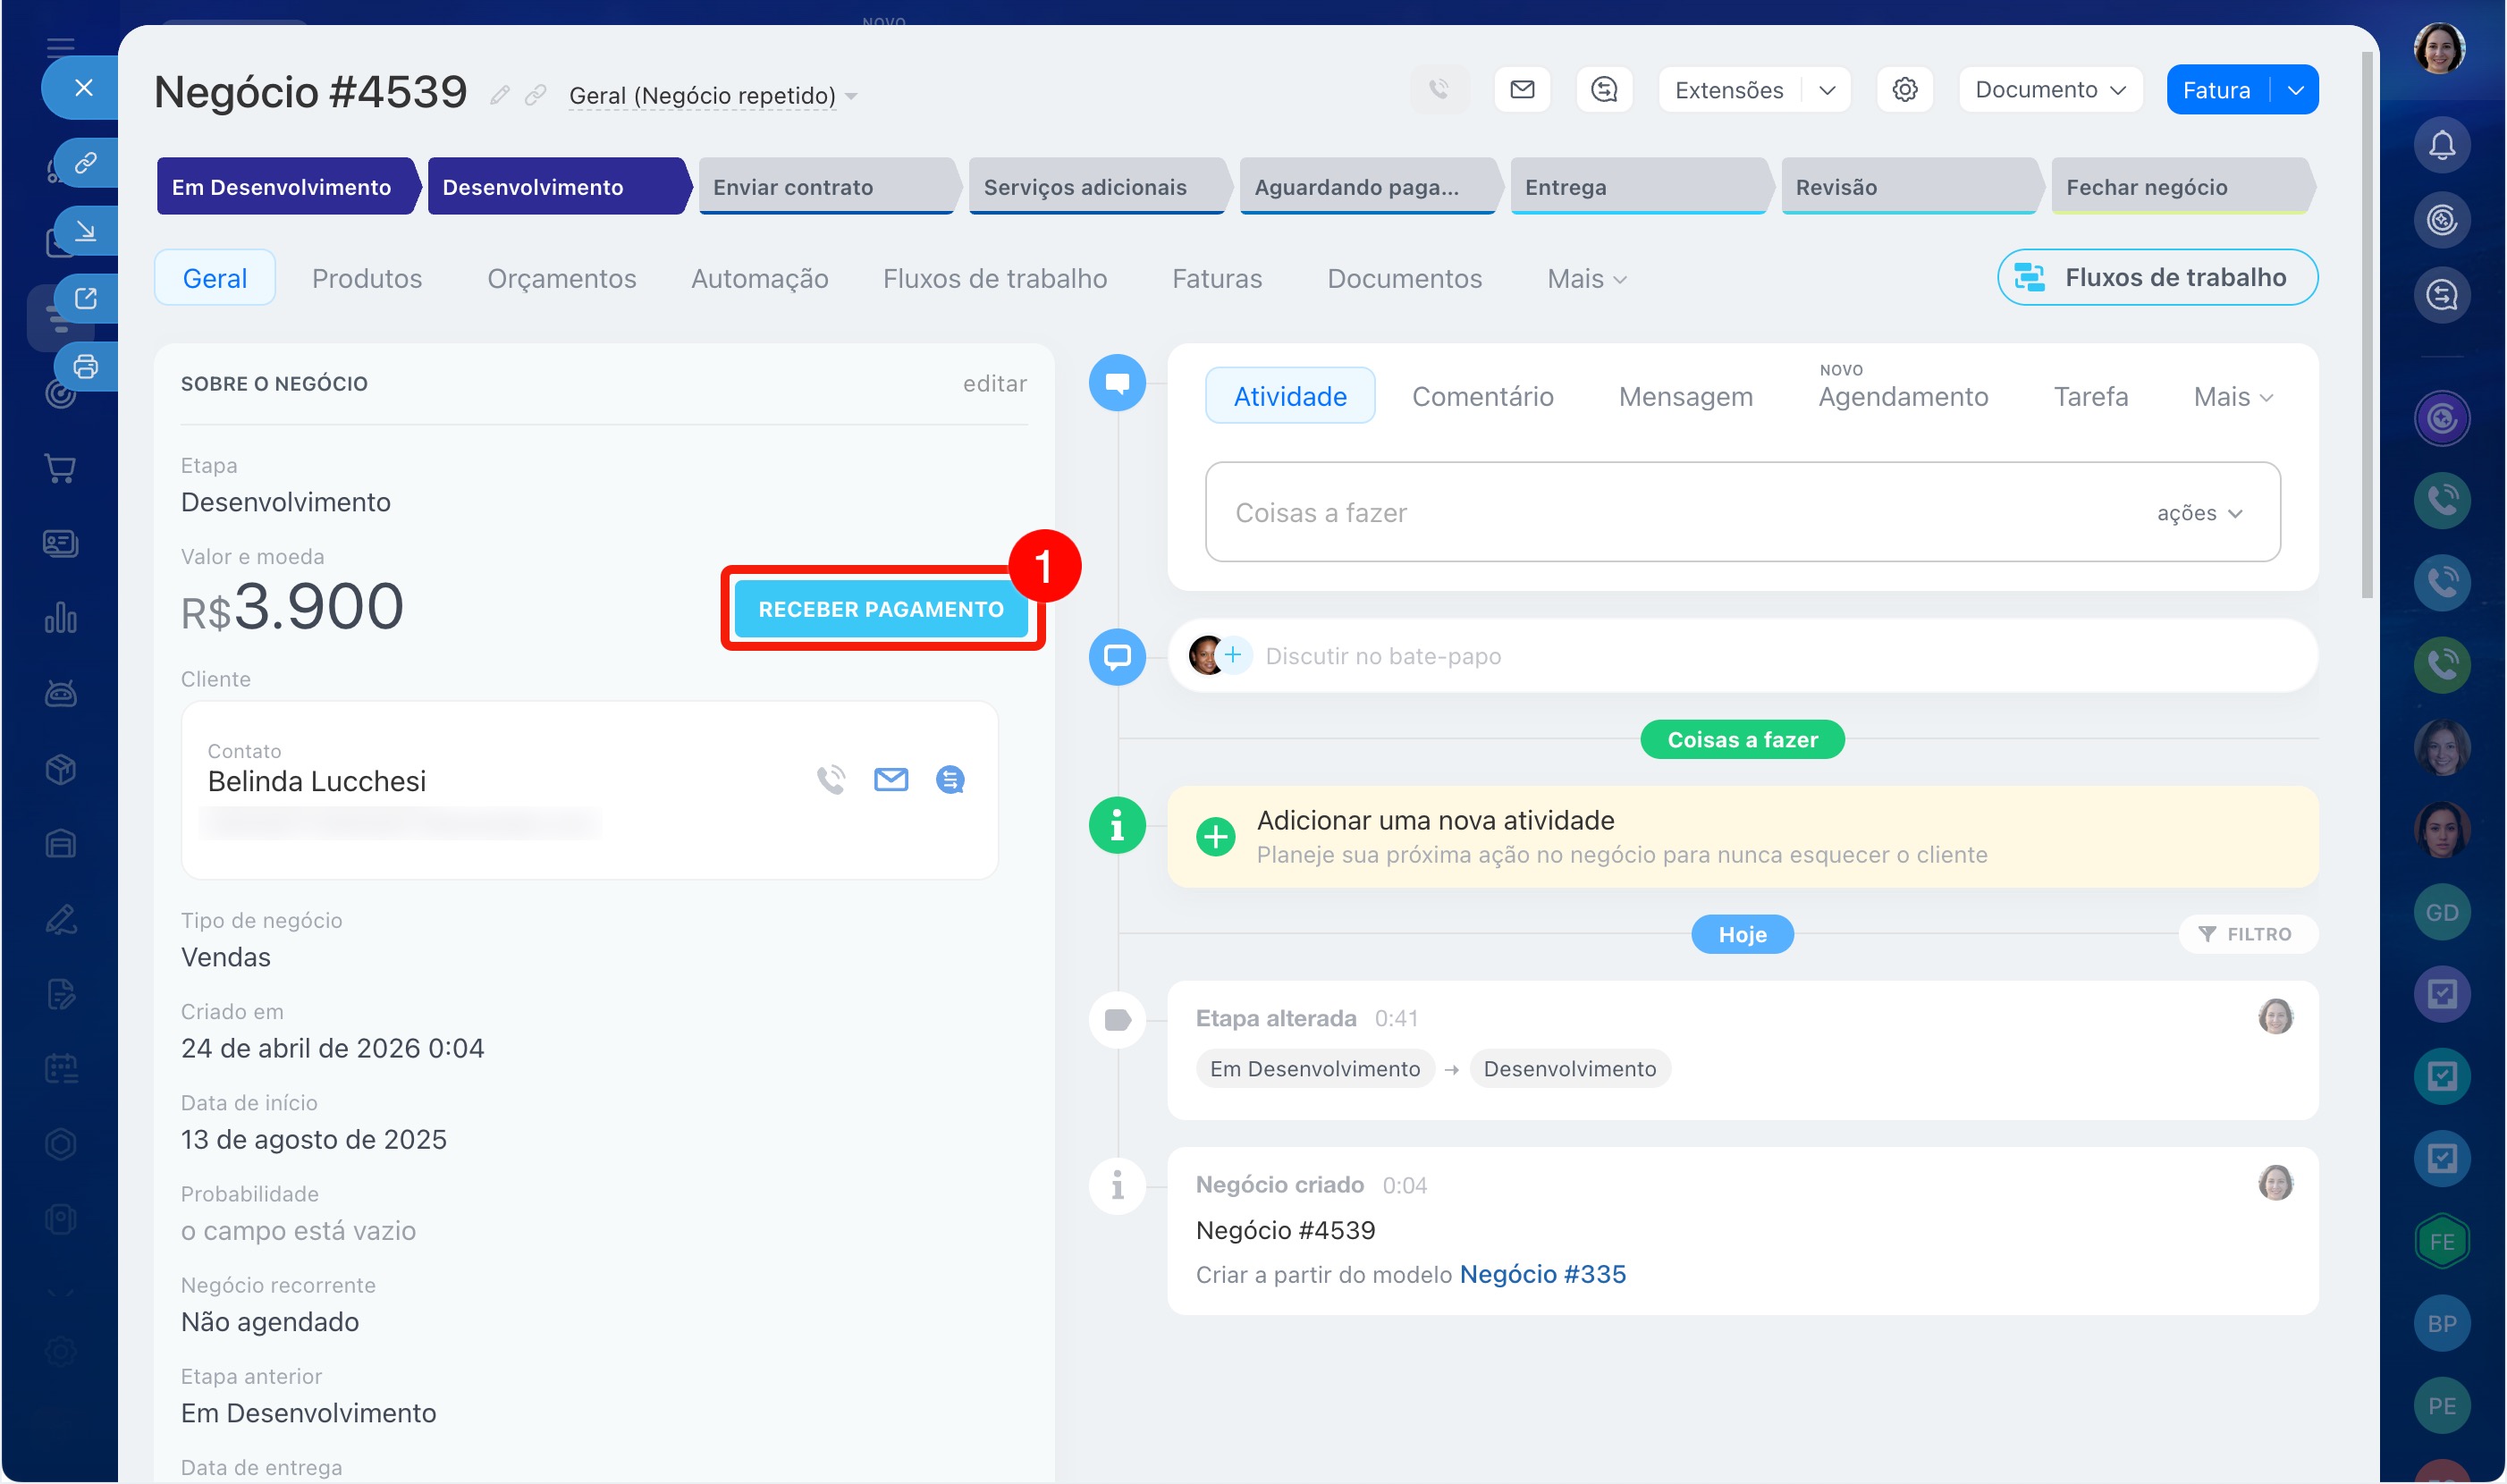Open chat icon next to Belinda Lucchesi
Viewport: 2507px width, 1484px height.
[x=949, y=779]
